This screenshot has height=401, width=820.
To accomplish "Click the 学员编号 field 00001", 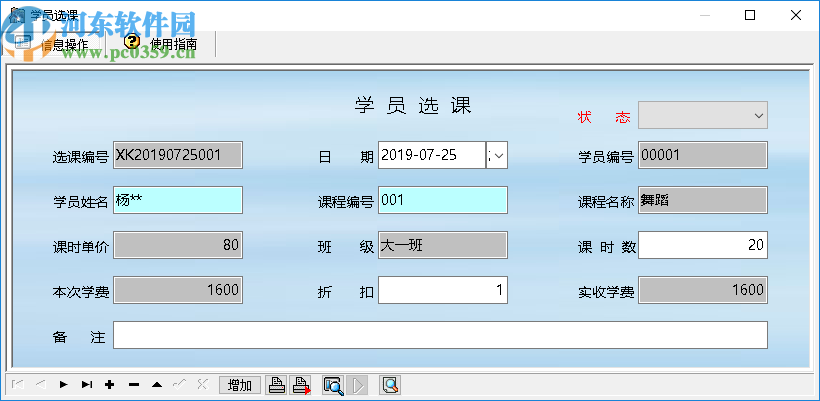I will tap(702, 155).
